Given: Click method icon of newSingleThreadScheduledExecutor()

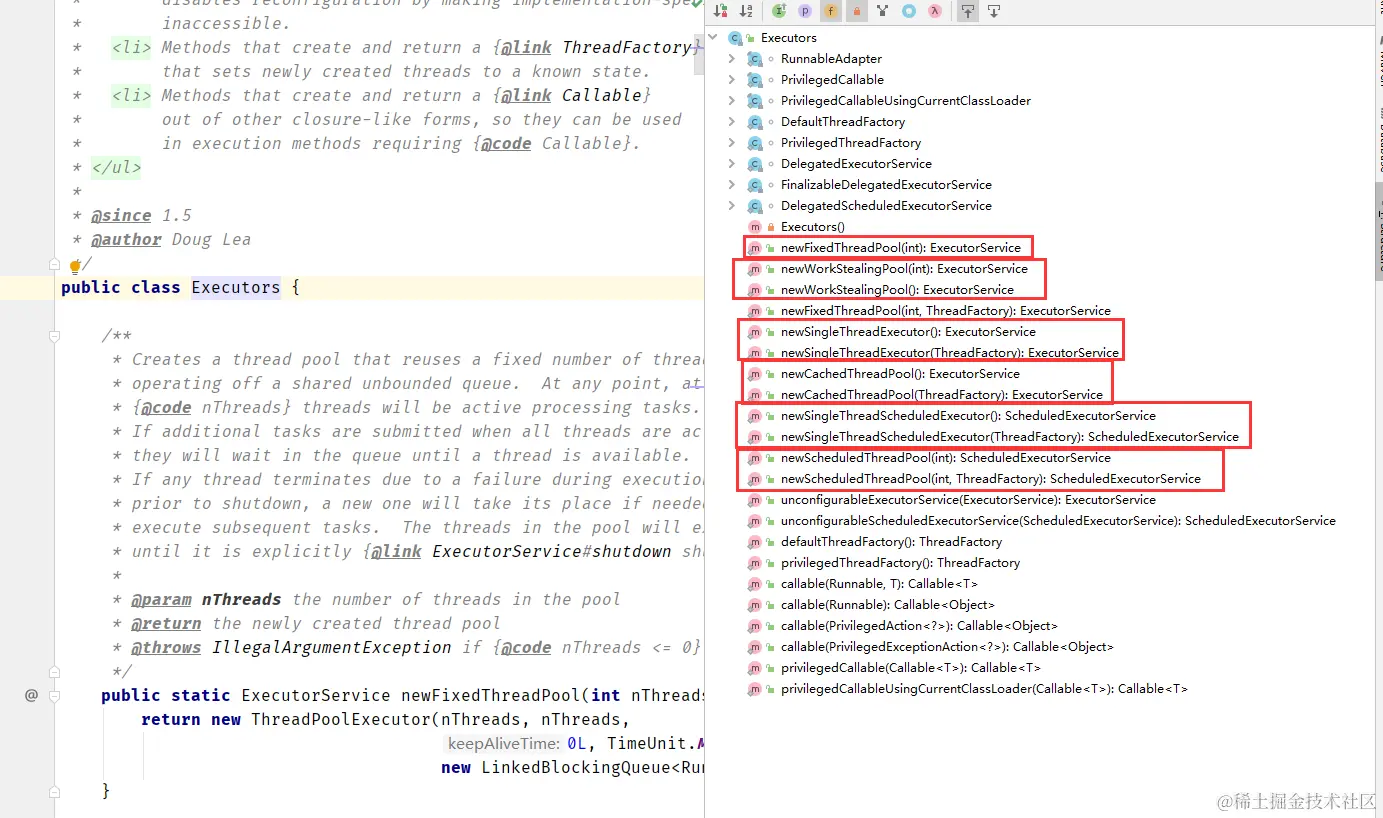Looking at the screenshot, I should tap(755, 416).
